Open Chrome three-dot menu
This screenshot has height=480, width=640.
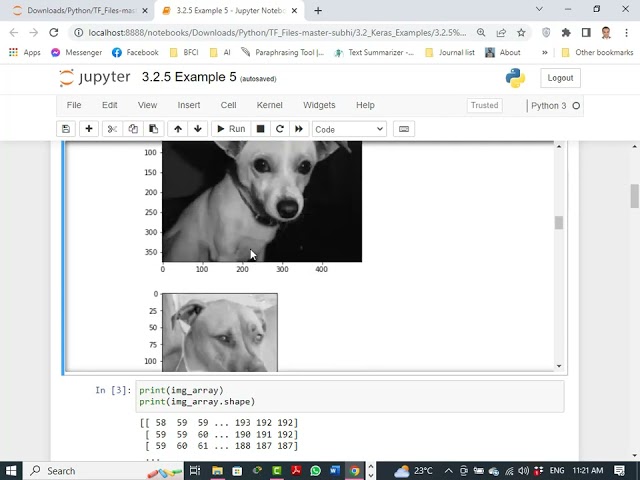[626, 33]
